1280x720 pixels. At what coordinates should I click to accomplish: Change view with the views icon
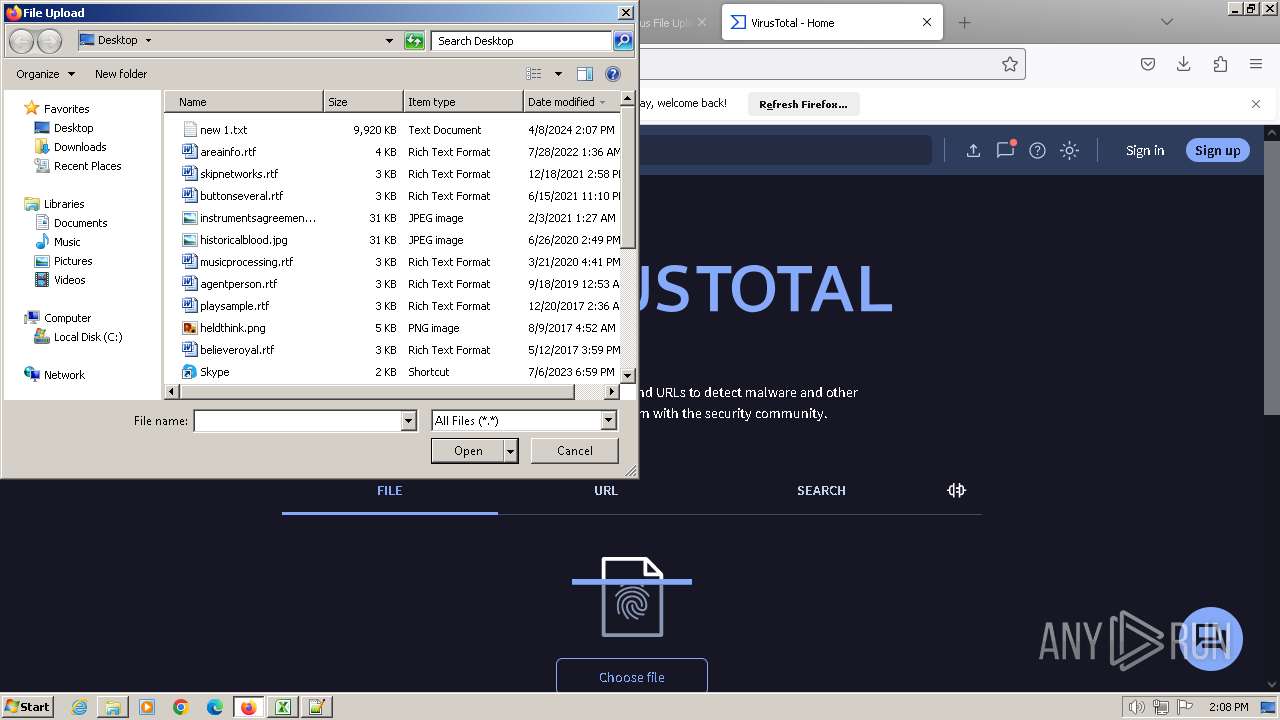coord(534,74)
